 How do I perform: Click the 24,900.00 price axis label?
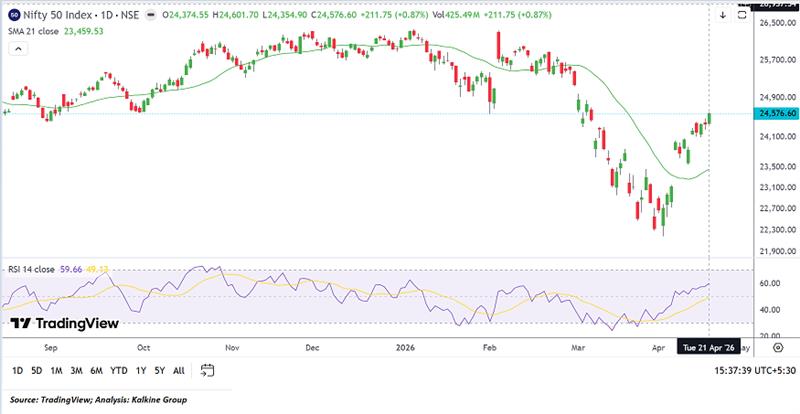coord(777,98)
